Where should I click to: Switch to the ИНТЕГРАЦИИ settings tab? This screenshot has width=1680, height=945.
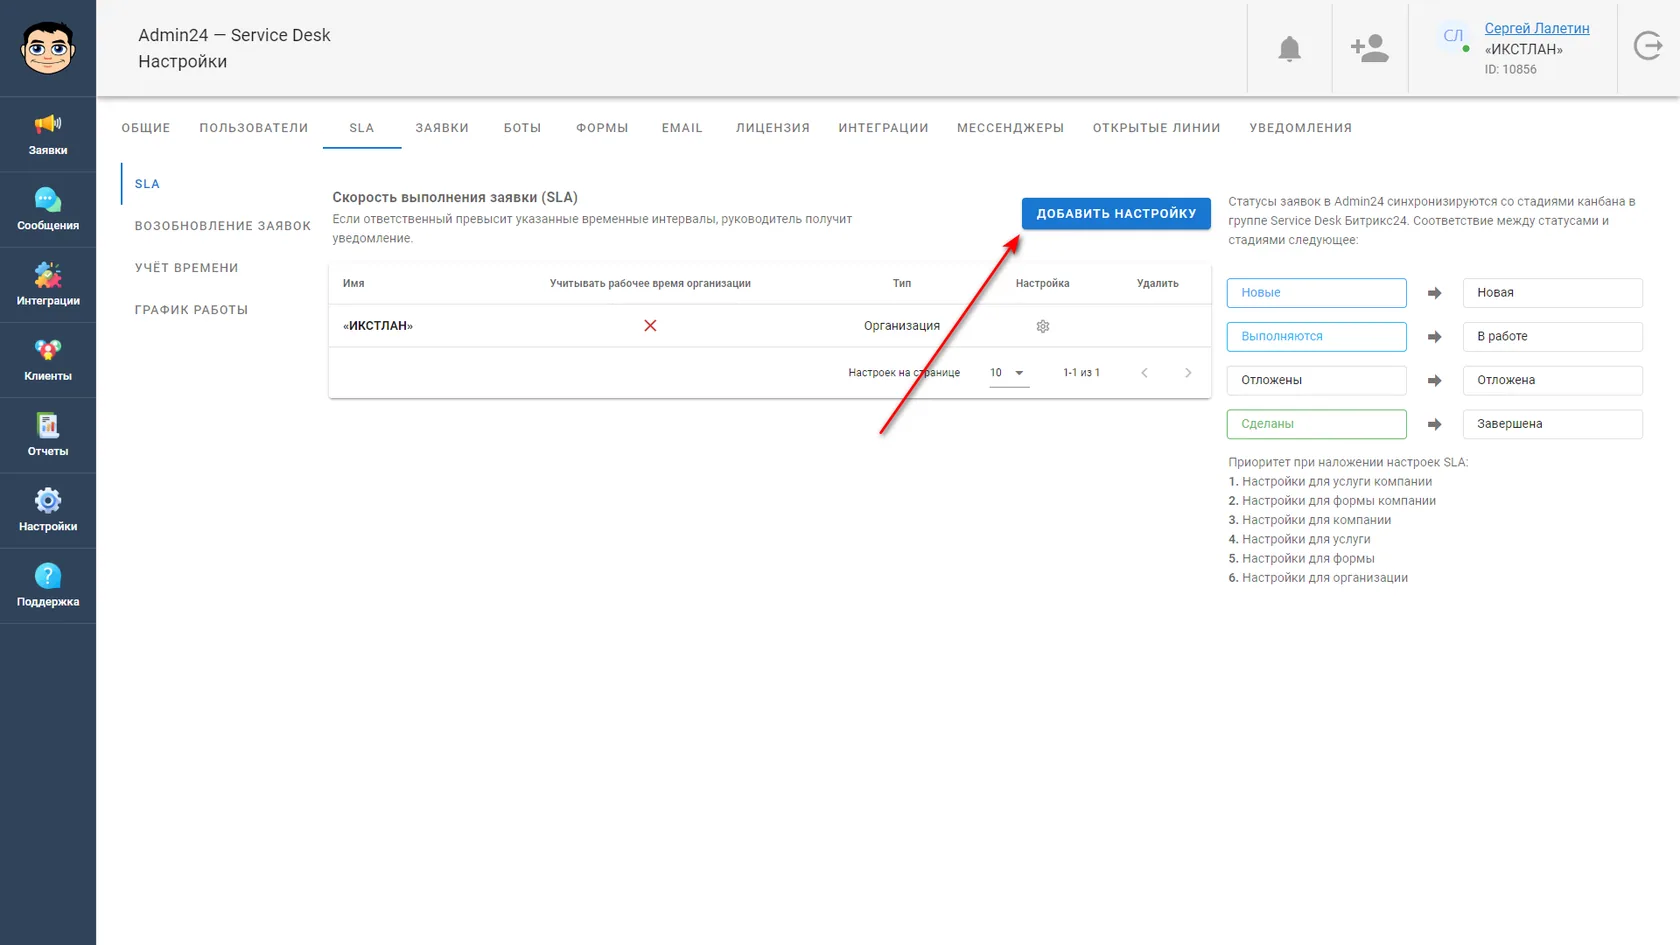click(x=883, y=128)
